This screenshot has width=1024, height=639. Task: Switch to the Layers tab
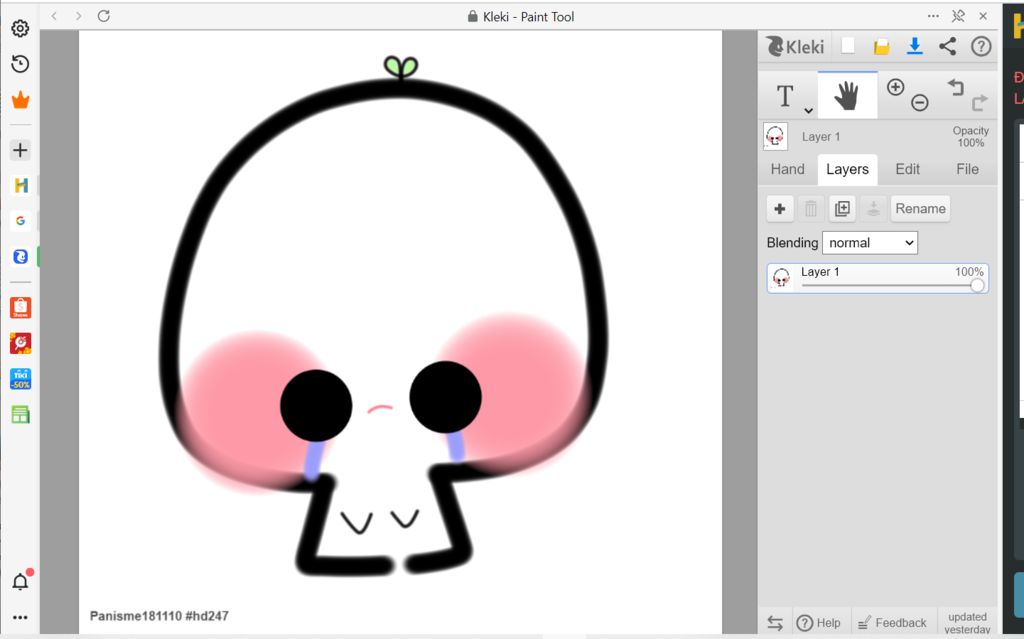(x=847, y=169)
